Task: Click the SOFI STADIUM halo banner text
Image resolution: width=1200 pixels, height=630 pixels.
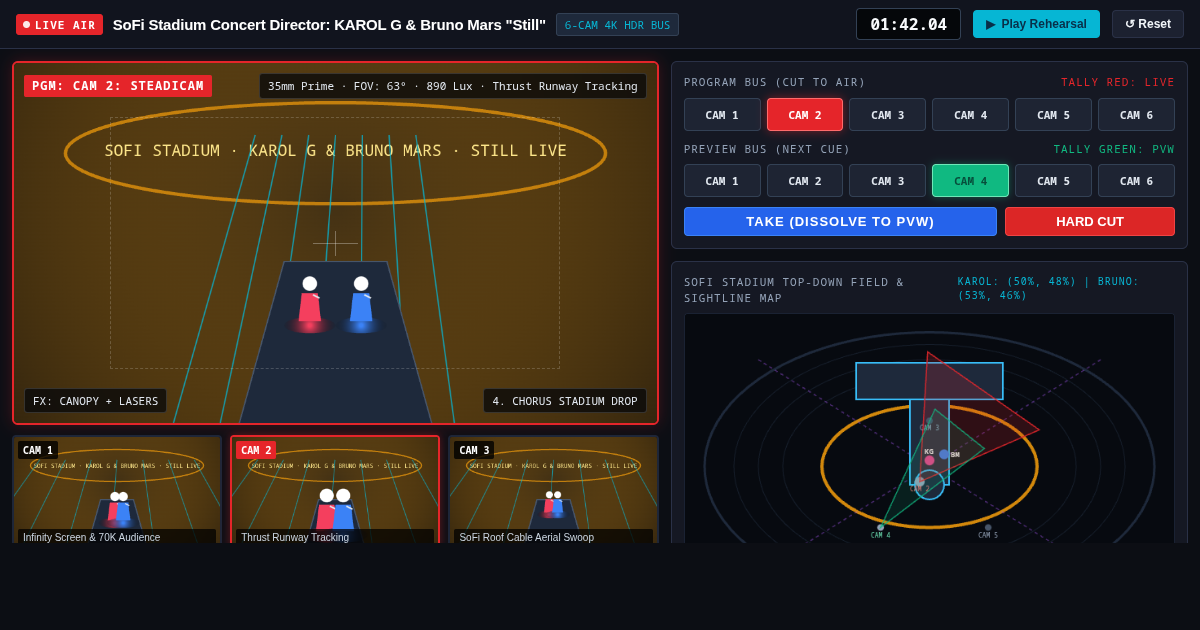Action: click(336, 151)
